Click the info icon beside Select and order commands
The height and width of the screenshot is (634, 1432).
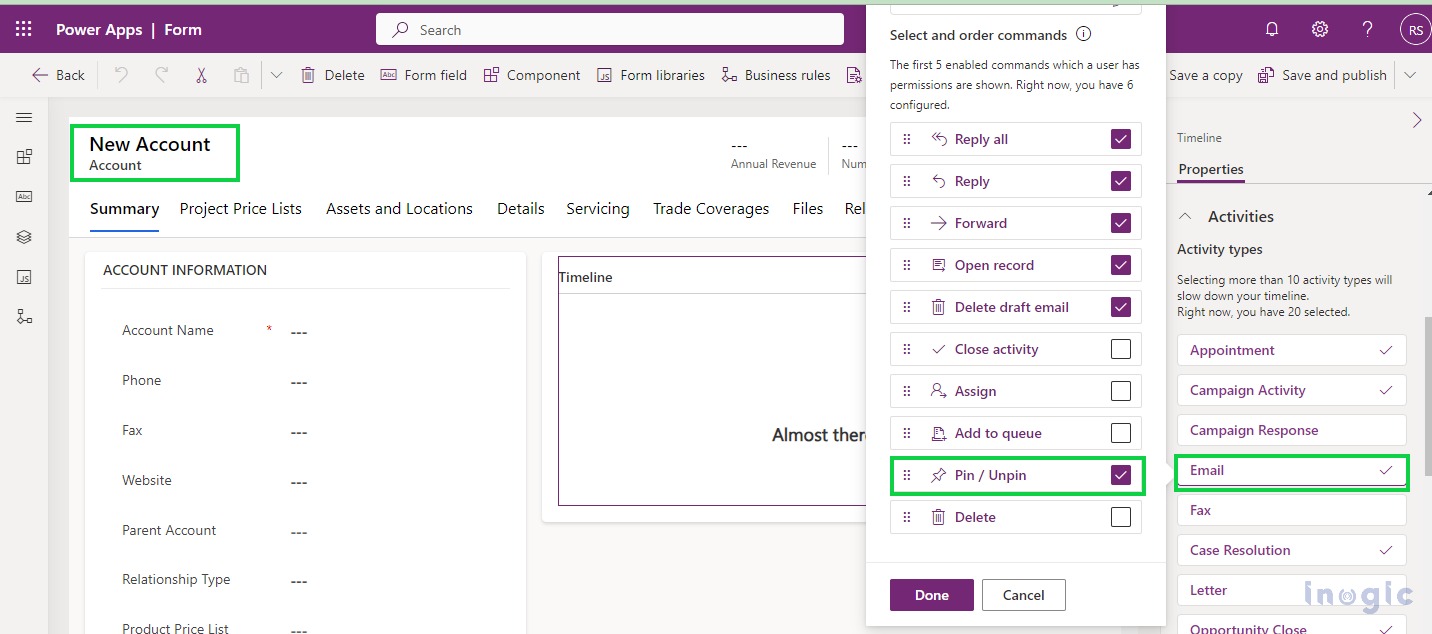click(x=1083, y=34)
